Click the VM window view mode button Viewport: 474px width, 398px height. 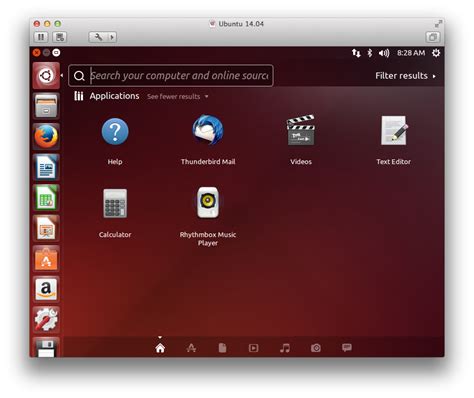point(433,37)
